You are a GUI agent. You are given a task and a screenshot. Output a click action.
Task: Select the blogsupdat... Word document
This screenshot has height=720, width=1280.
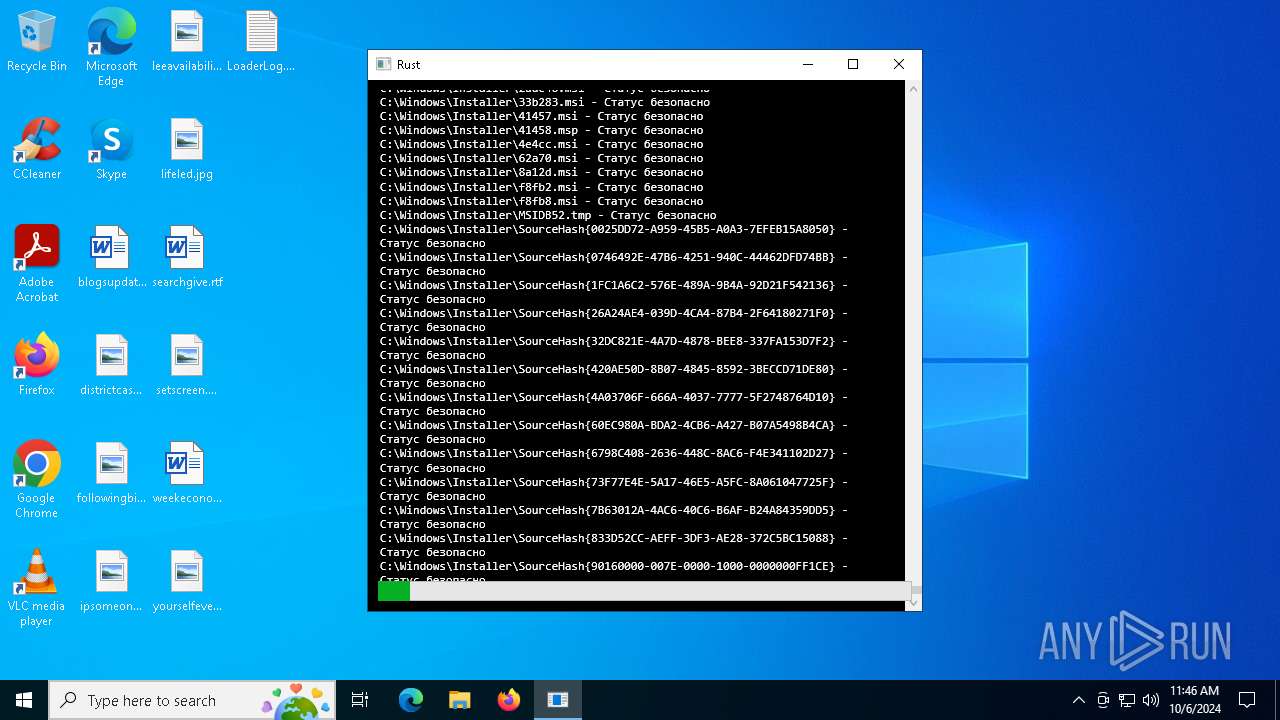(111, 258)
